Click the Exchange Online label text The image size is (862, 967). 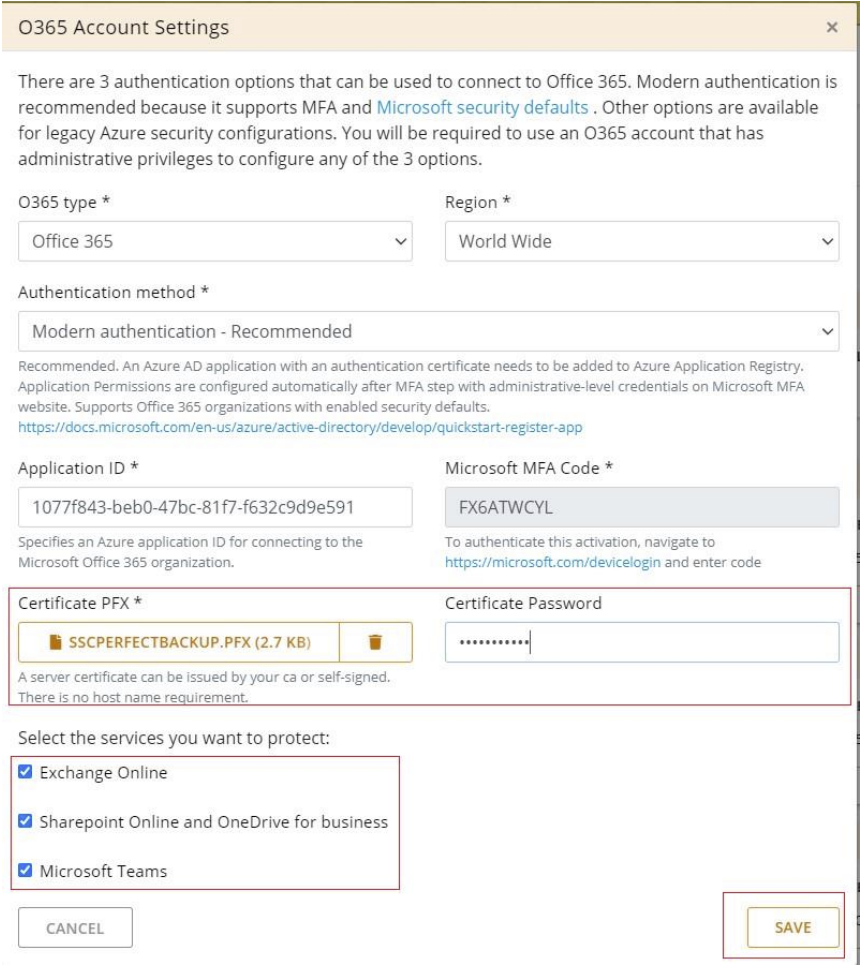pyautogui.click(x=104, y=773)
